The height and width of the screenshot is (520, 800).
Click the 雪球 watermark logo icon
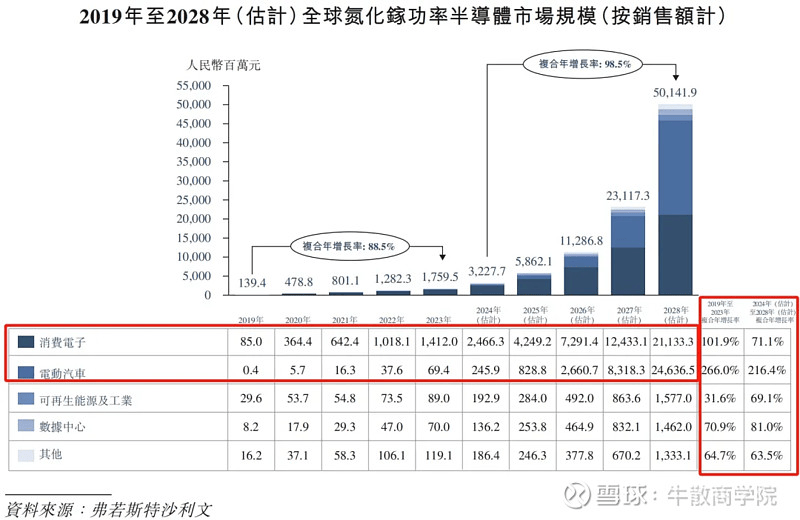pyautogui.click(x=577, y=494)
